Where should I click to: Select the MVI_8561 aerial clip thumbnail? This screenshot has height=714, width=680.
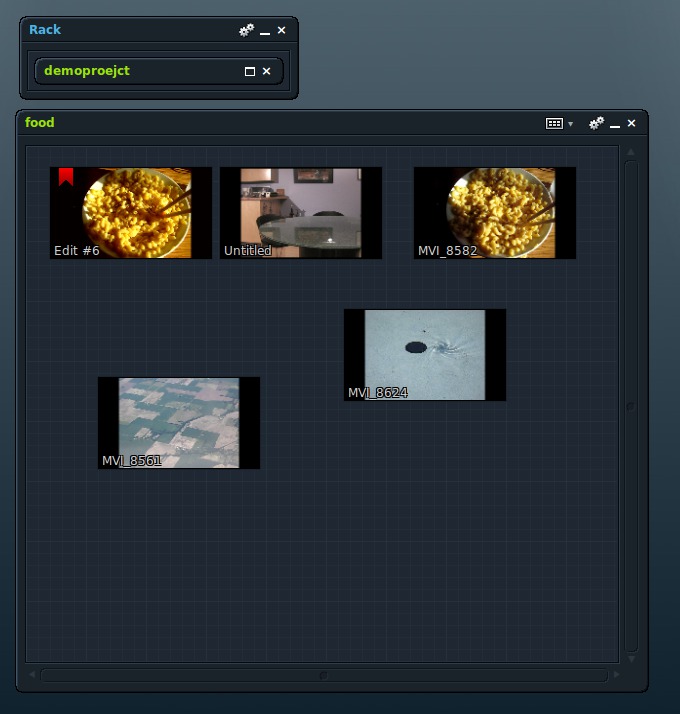coord(178,422)
